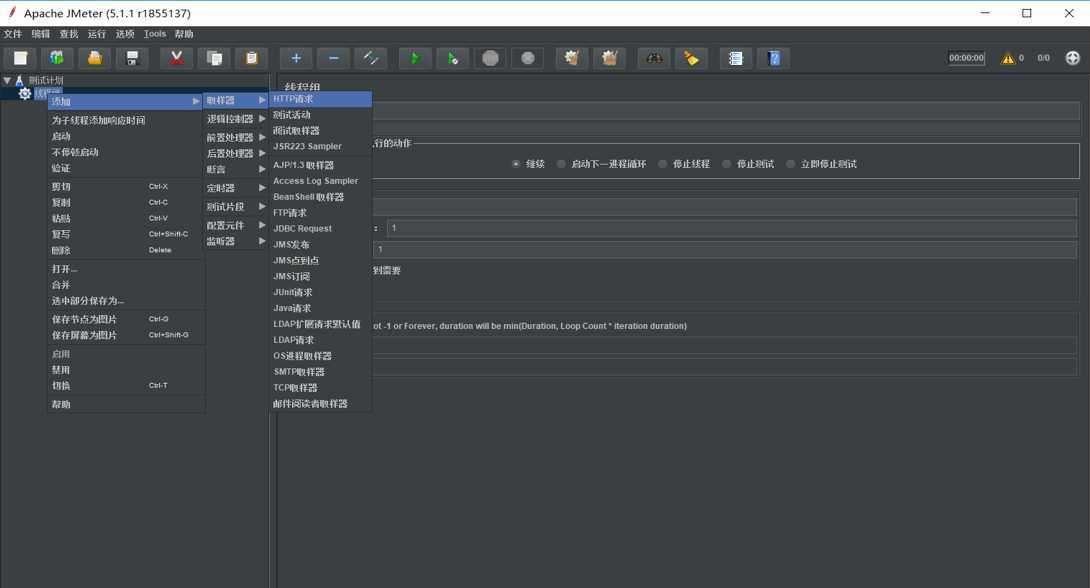The height and width of the screenshot is (588, 1090).
Task: Choose 保存节点为图片 in context menu
Action: (125, 319)
